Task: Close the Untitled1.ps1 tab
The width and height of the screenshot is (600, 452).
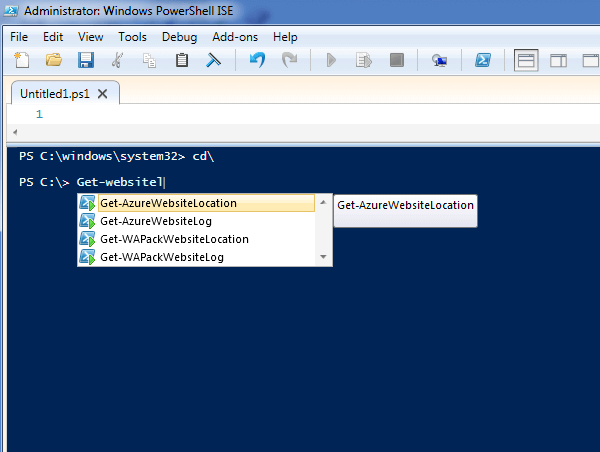Action: pyautogui.click(x=103, y=94)
